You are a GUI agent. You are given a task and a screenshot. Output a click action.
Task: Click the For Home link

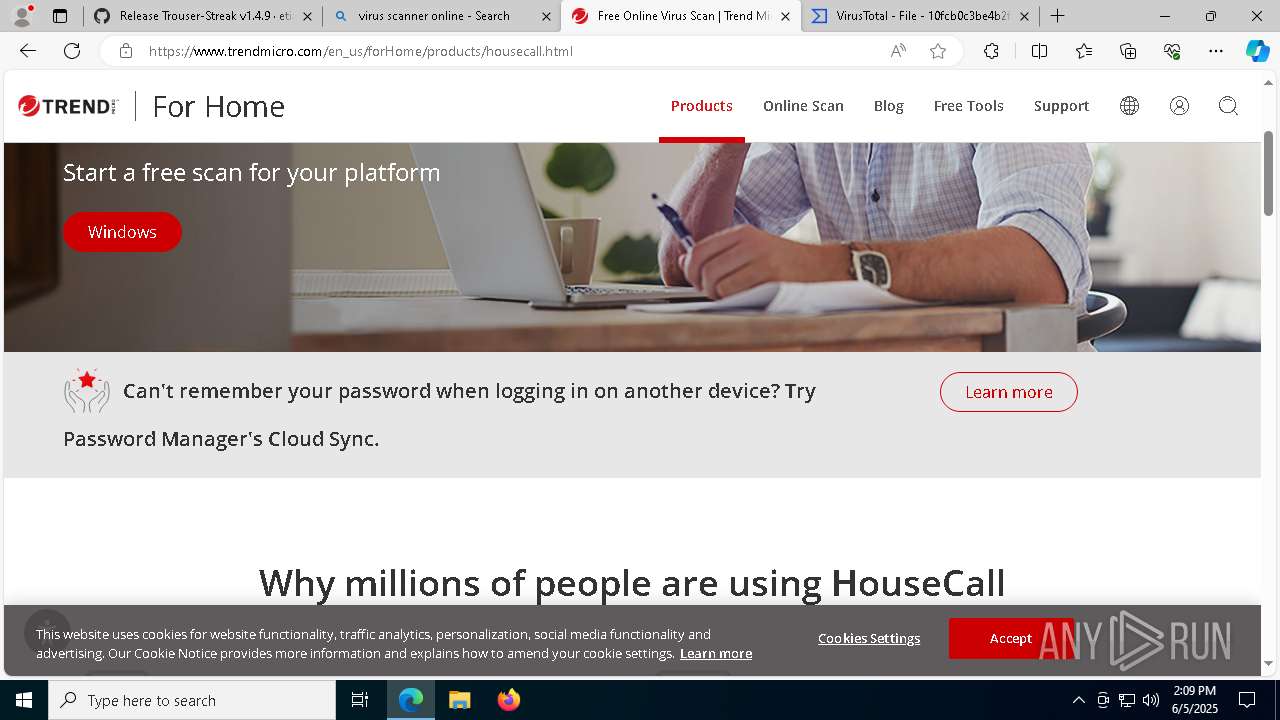218,106
